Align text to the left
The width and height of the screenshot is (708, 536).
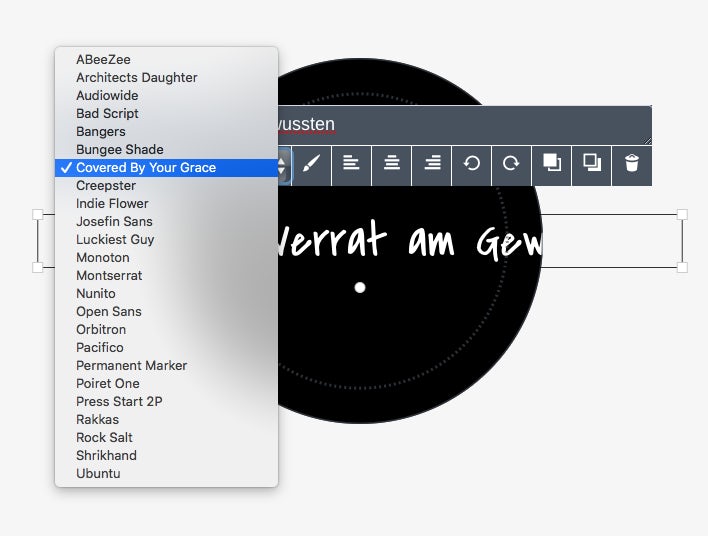(x=351, y=165)
